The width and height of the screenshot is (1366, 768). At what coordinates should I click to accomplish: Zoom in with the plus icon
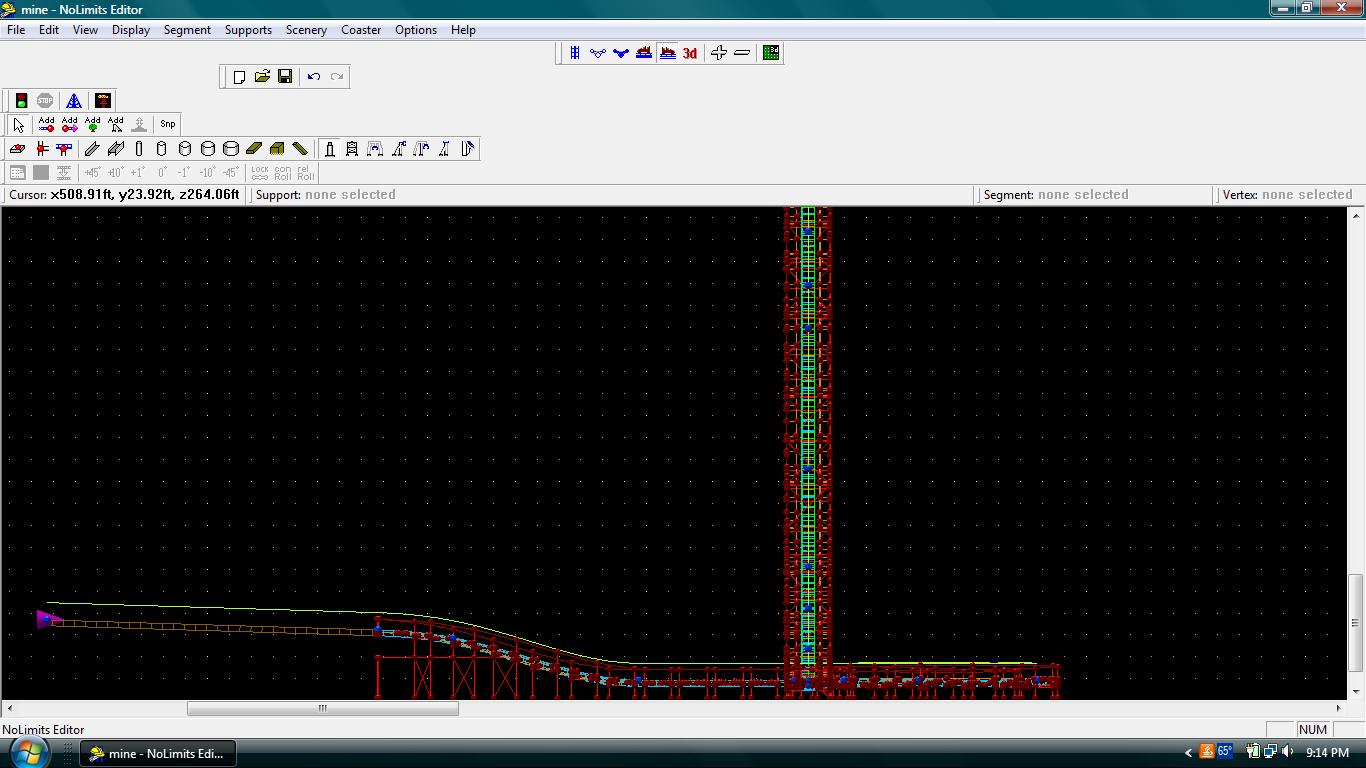(x=719, y=53)
